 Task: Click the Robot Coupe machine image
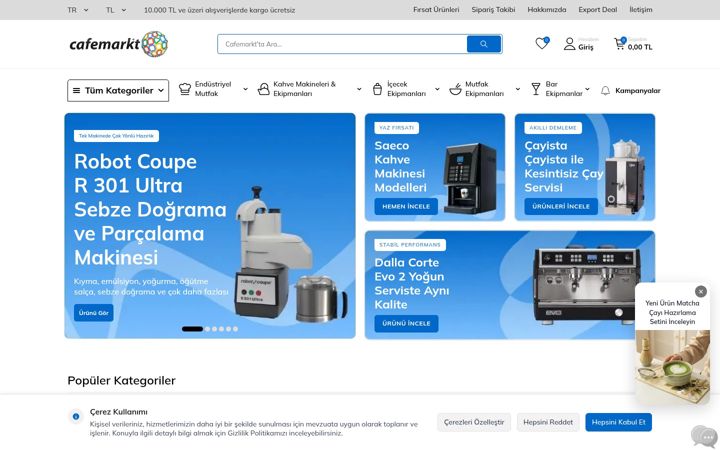[289, 255]
